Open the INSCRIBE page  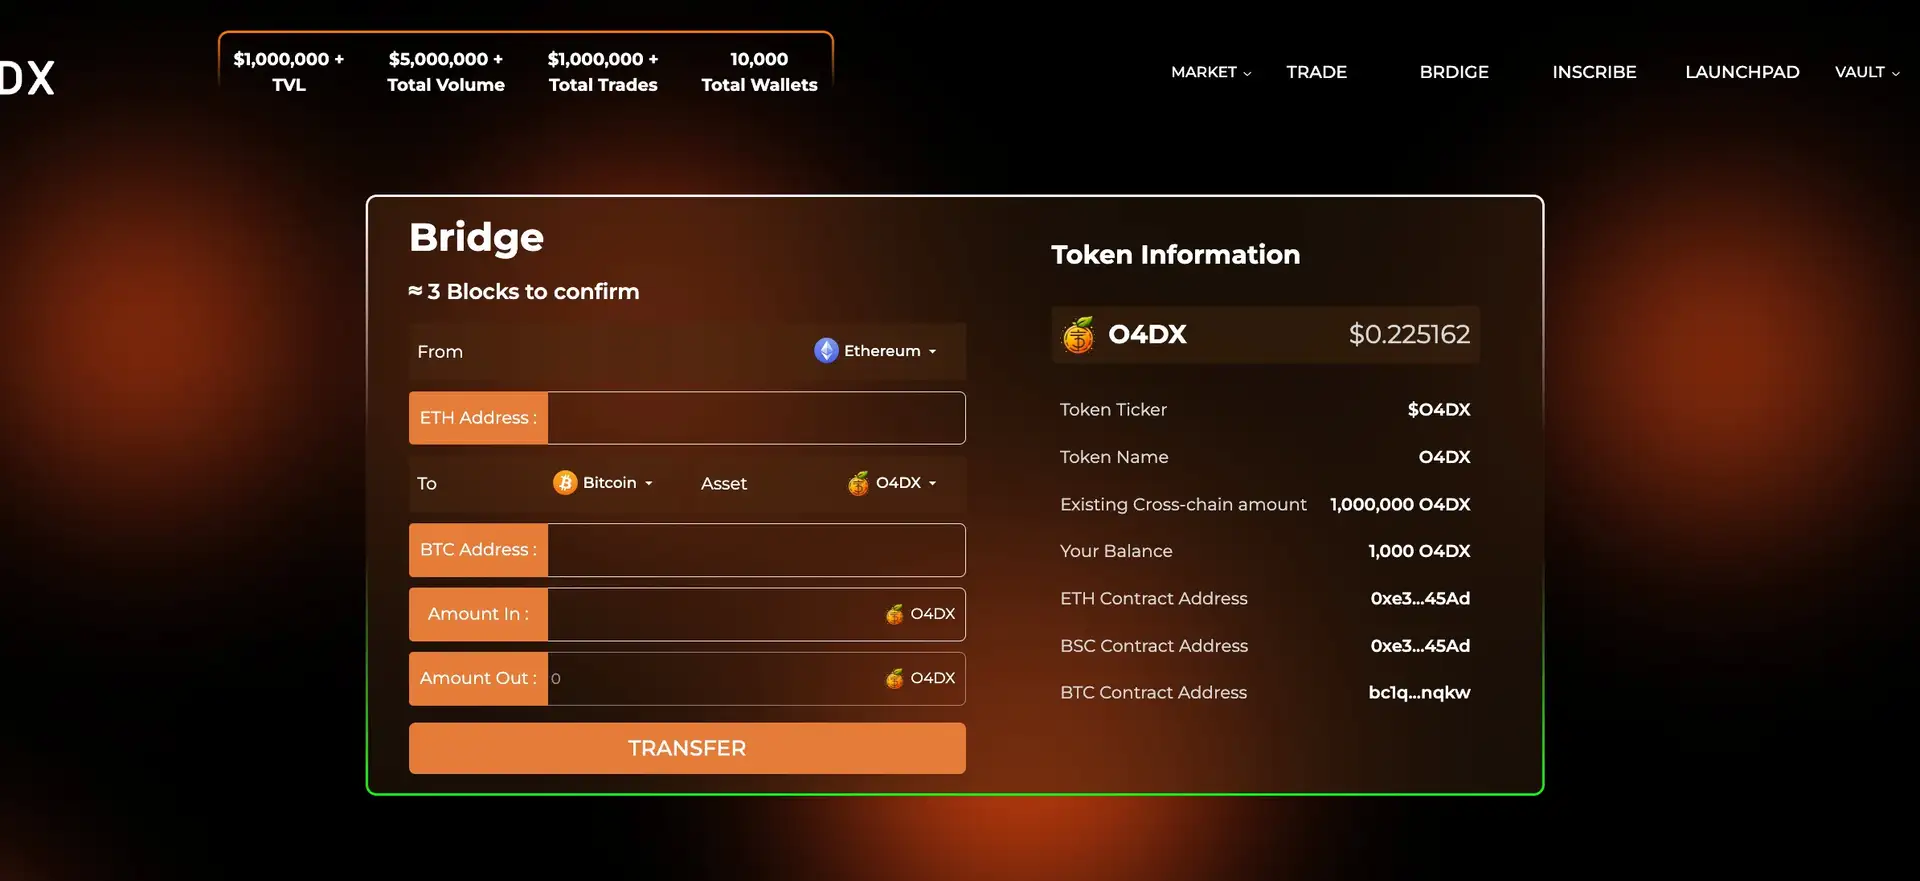tap(1594, 72)
